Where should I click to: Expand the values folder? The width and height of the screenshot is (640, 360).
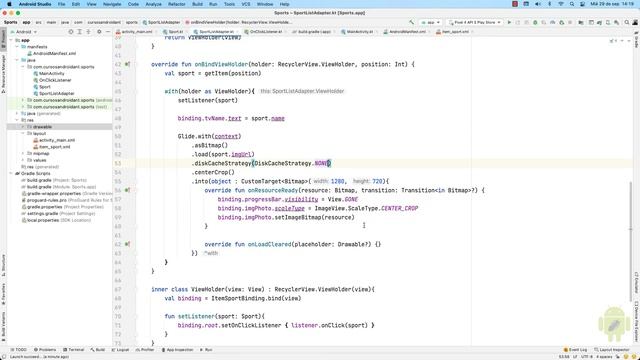[x=23, y=160]
